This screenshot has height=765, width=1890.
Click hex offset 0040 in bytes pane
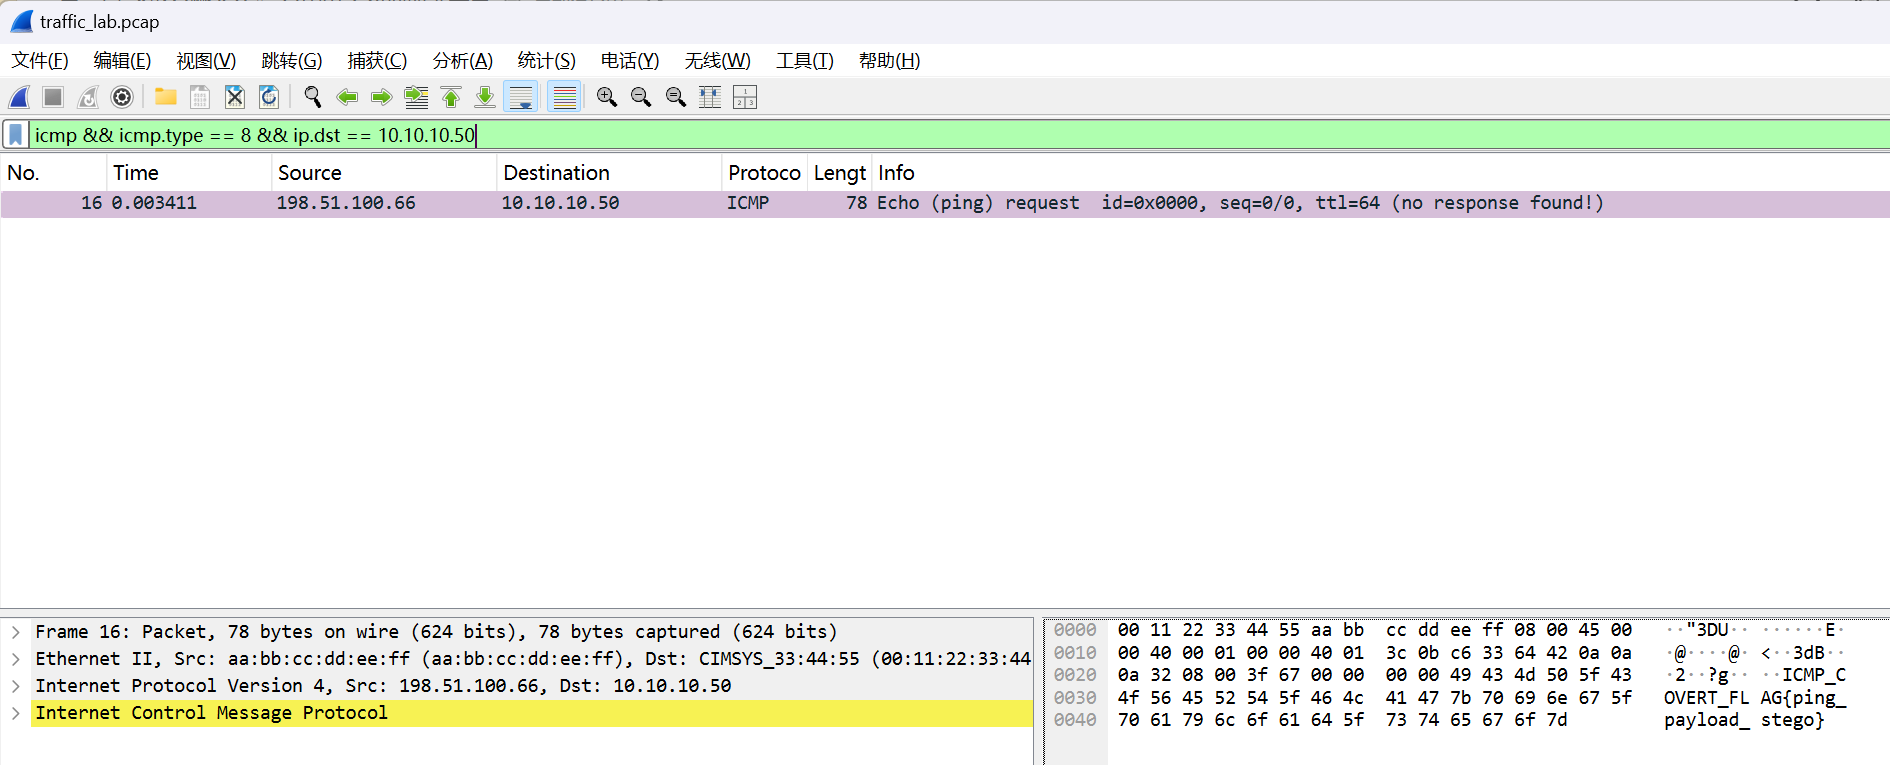point(1075,720)
